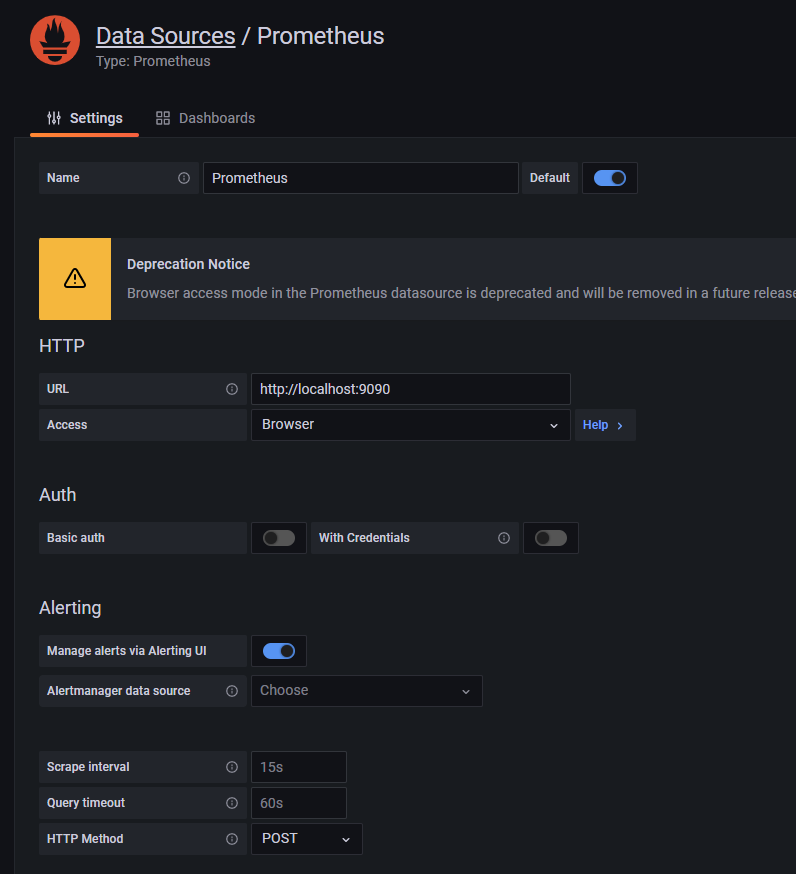
Task: Click the info icon next to Name
Action: tap(184, 178)
